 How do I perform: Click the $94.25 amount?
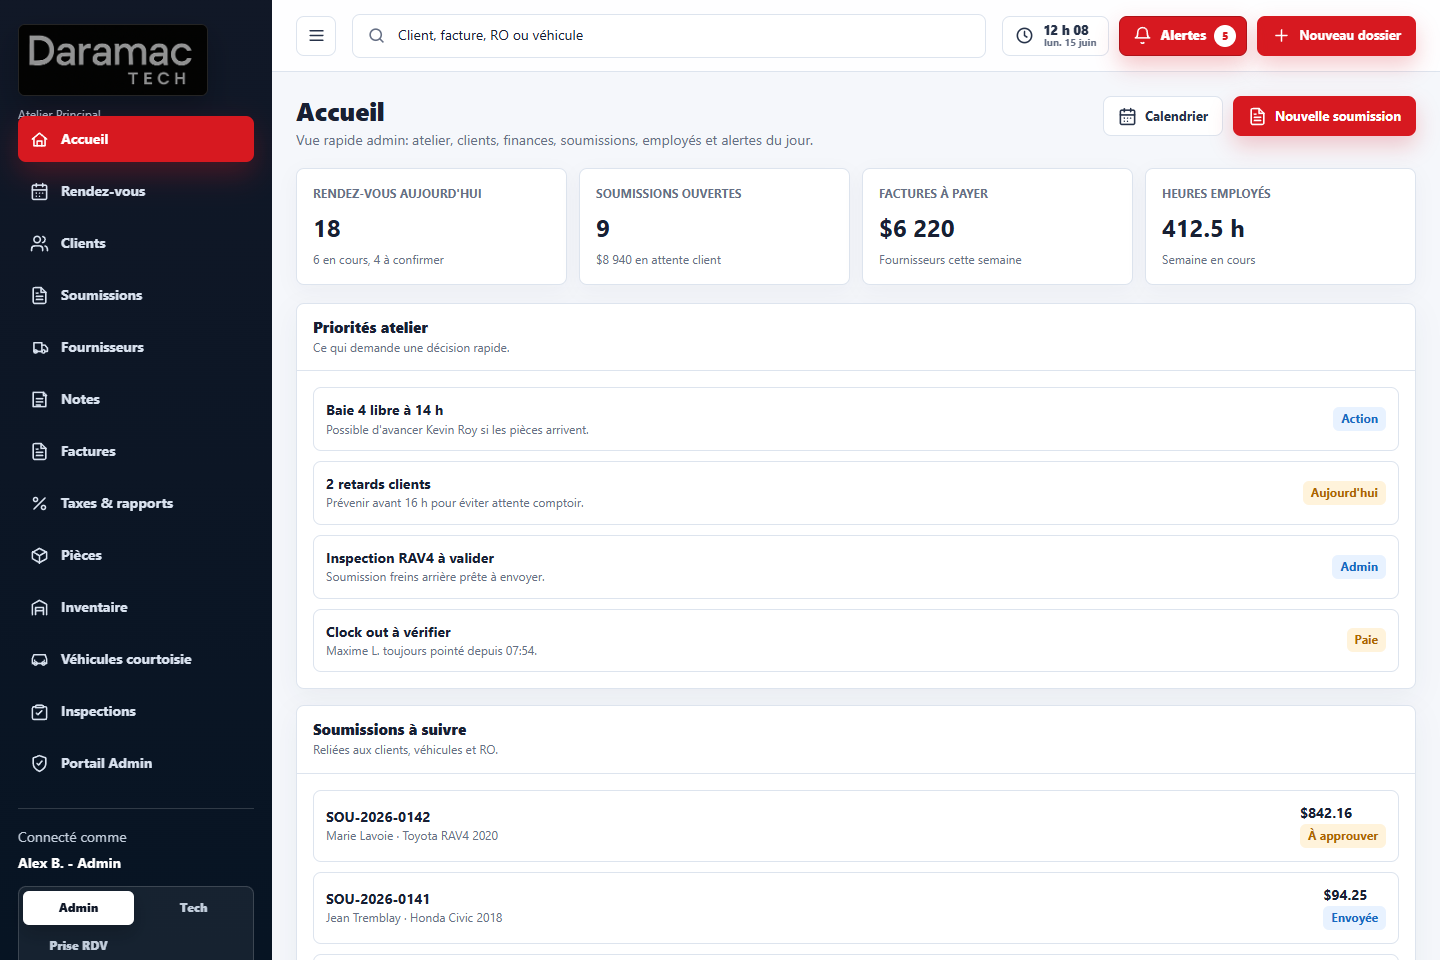[1345, 895]
